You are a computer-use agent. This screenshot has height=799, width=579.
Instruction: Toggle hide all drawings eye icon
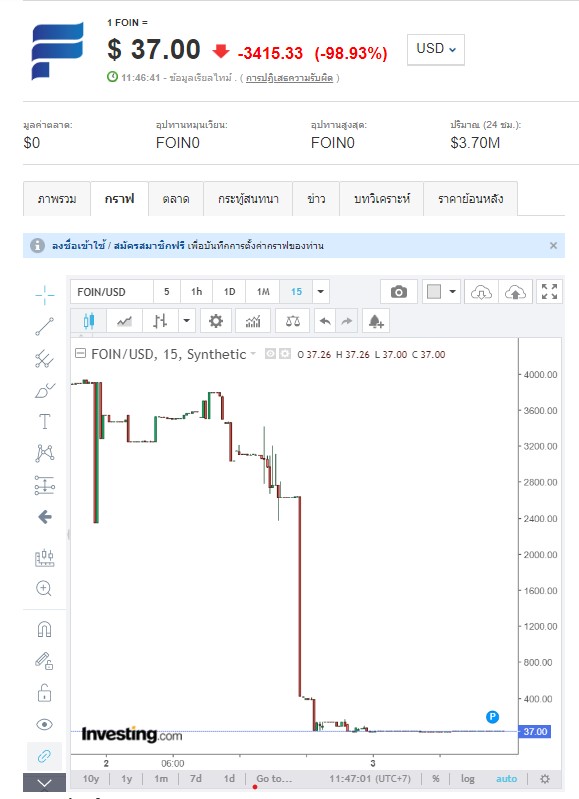(44, 724)
